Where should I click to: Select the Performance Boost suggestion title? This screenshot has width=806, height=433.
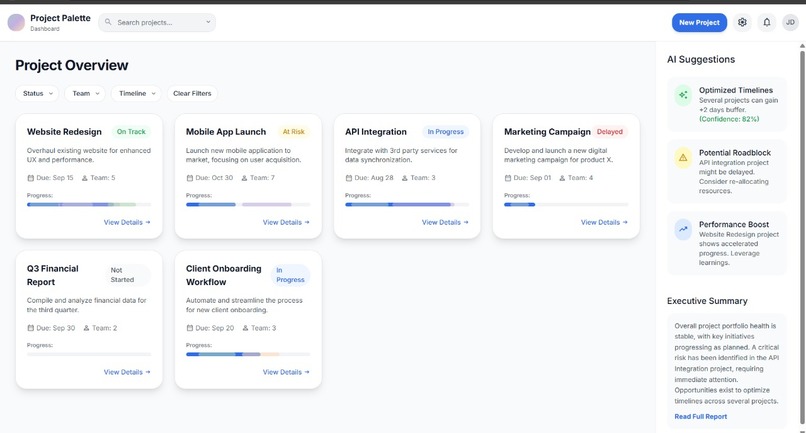(734, 224)
